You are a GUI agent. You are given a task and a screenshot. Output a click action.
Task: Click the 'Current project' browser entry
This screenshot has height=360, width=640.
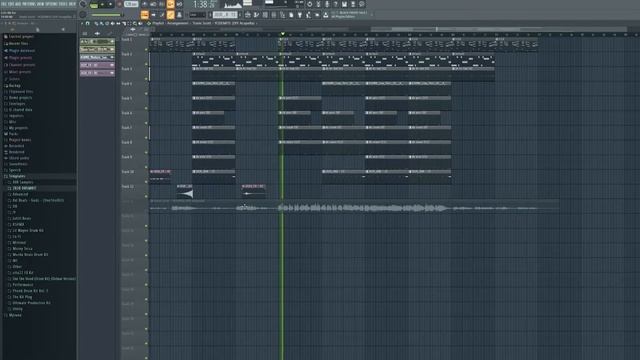click(21, 36)
